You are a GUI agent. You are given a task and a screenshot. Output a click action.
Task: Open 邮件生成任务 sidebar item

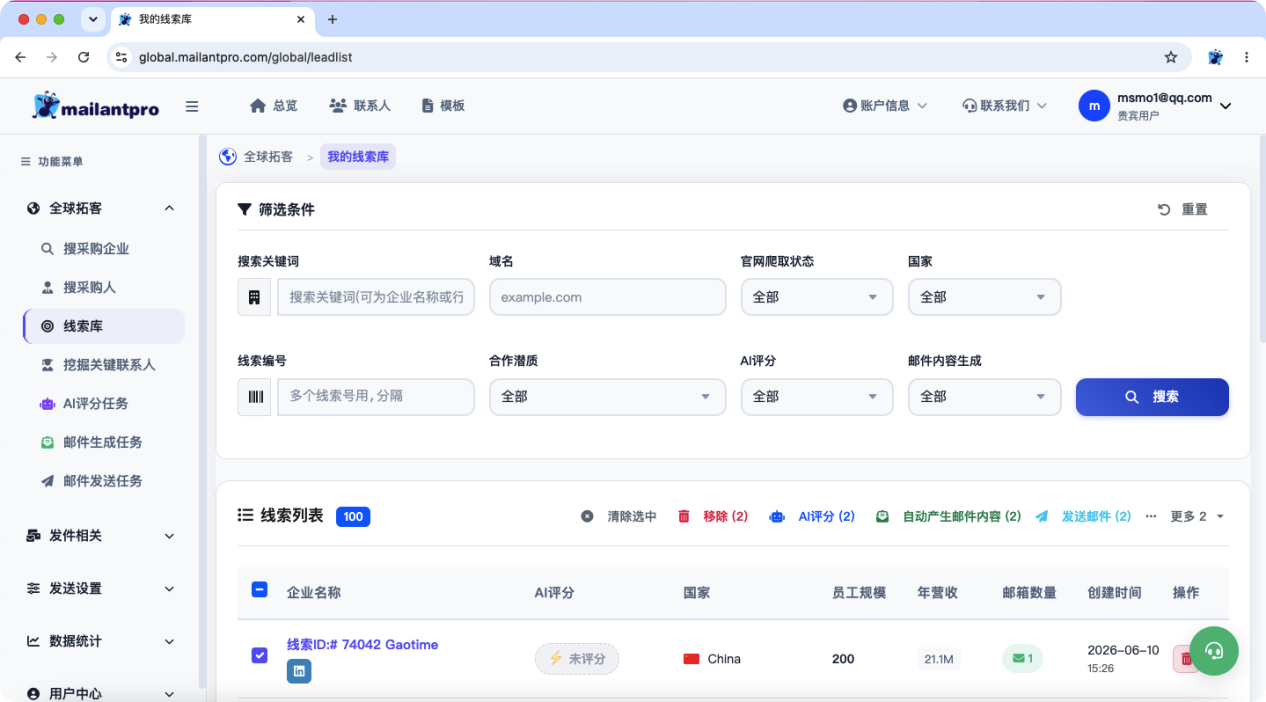[x=103, y=442]
